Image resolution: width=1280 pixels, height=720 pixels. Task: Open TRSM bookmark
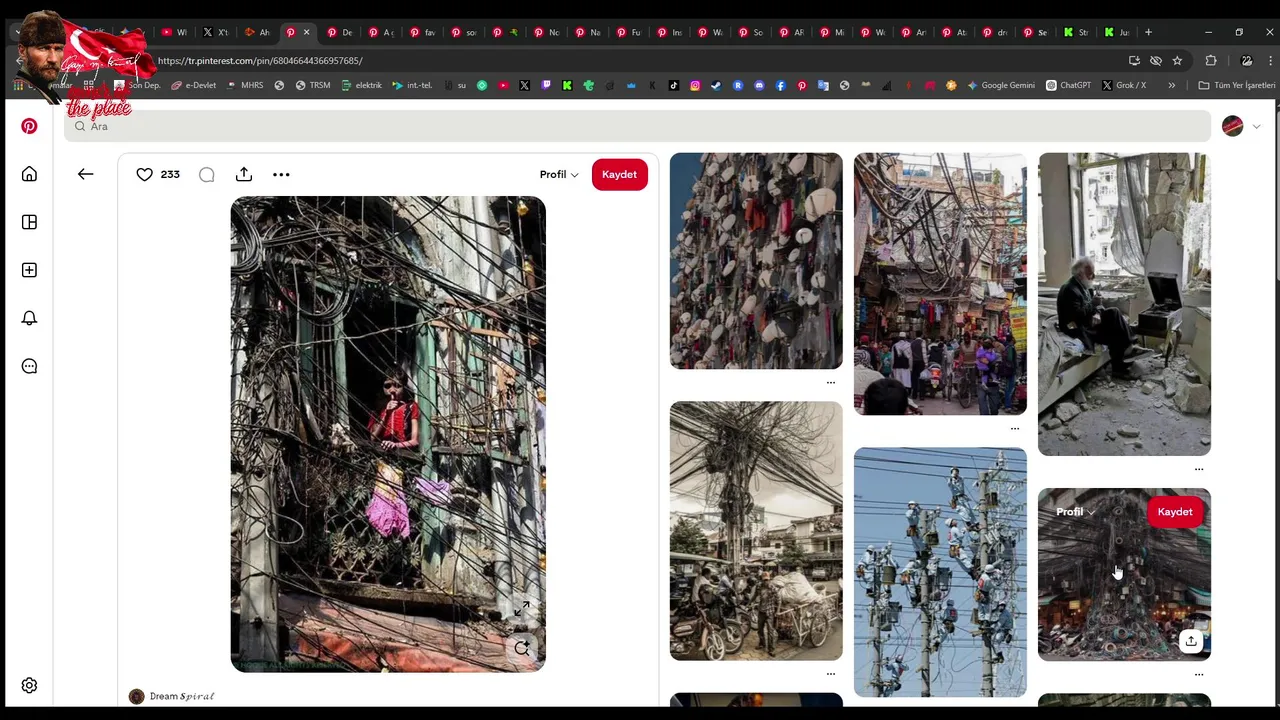coord(313,85)
